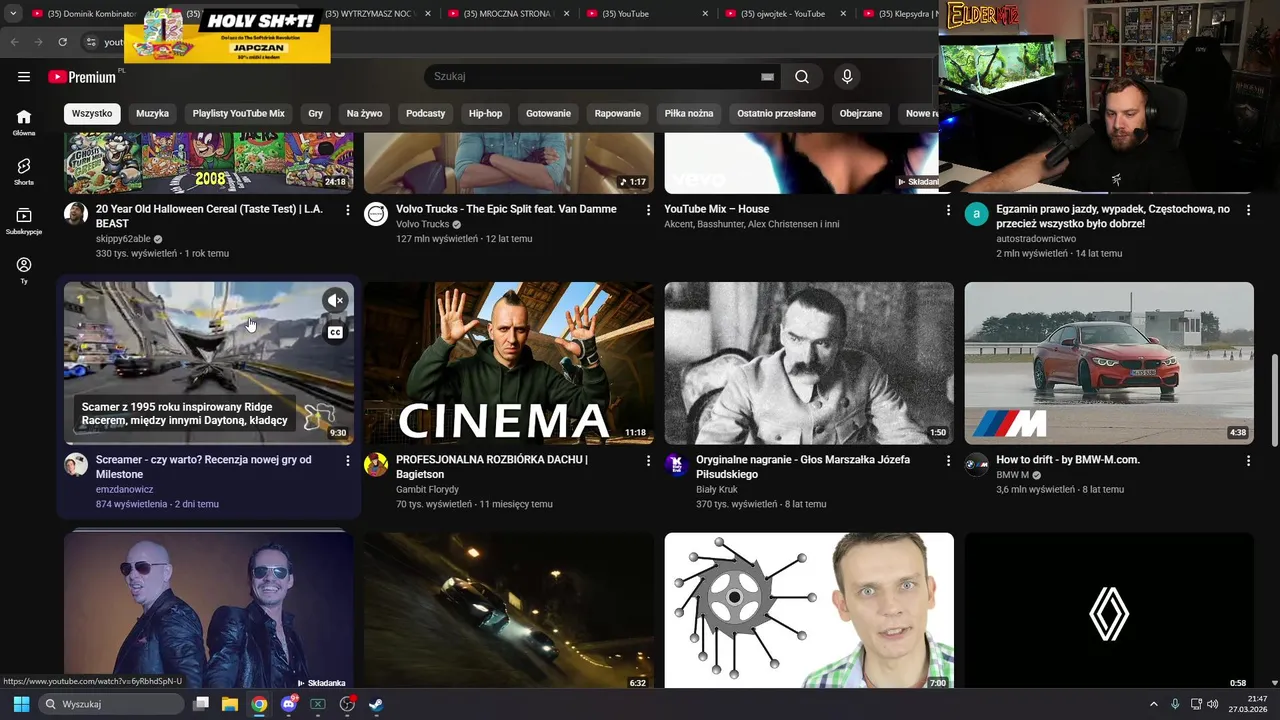Open autostradownictwo channel avatar
This screenshot has height=720, width=1280.
pos(976,213)
